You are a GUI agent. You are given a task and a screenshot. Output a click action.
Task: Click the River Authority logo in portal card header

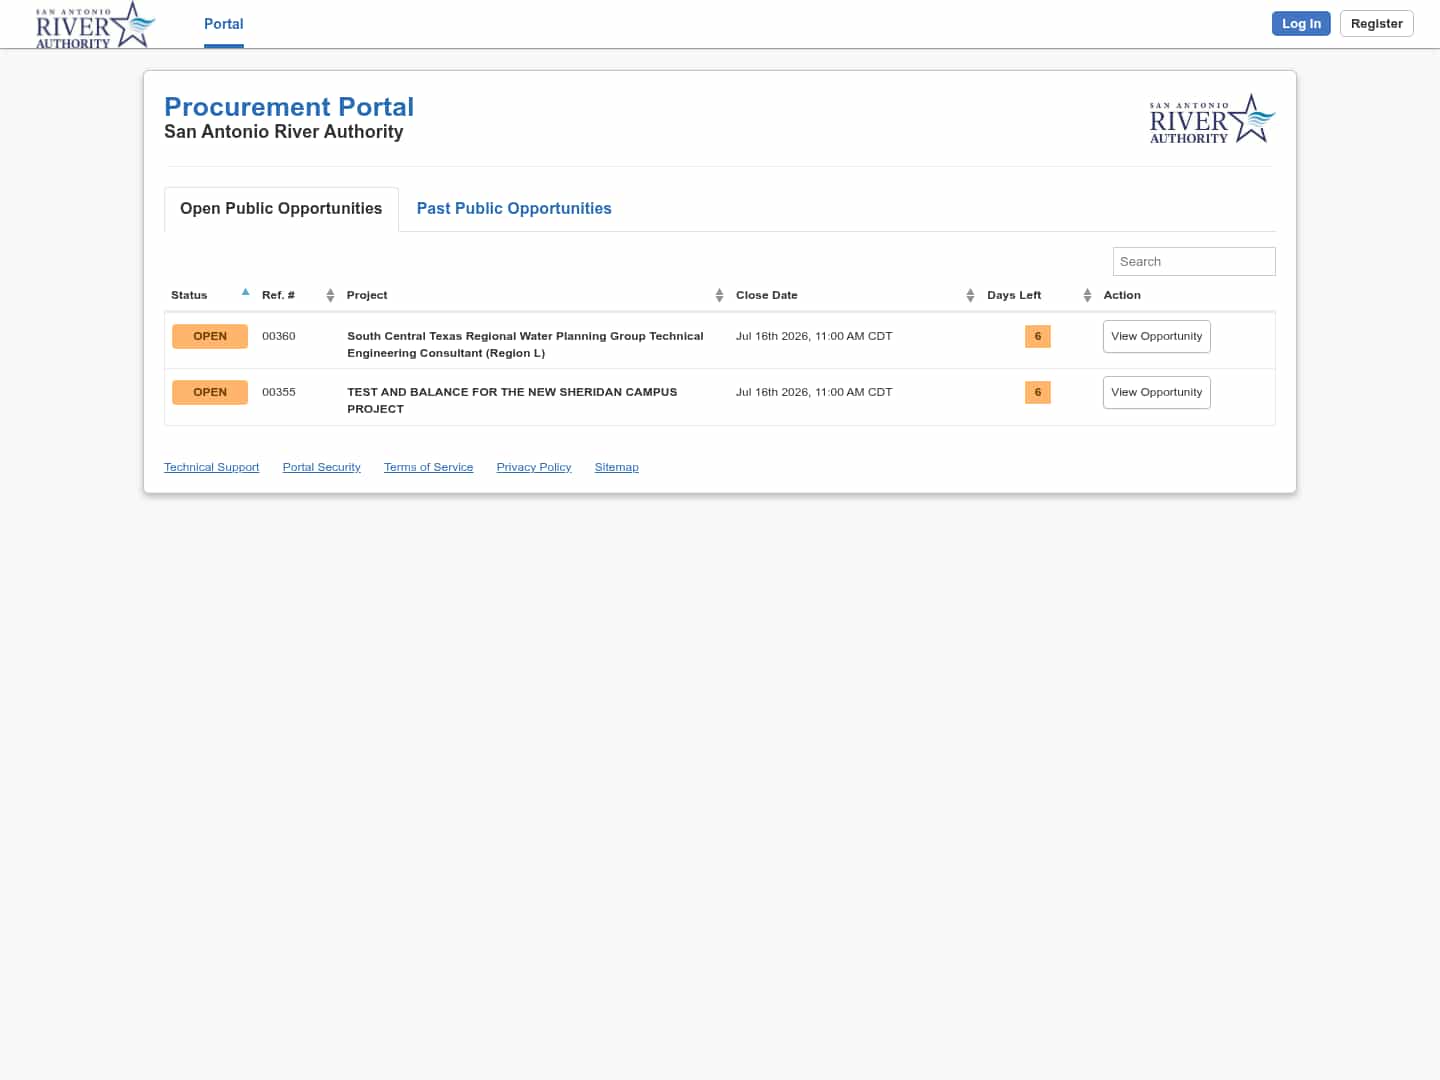(1212, 119)
